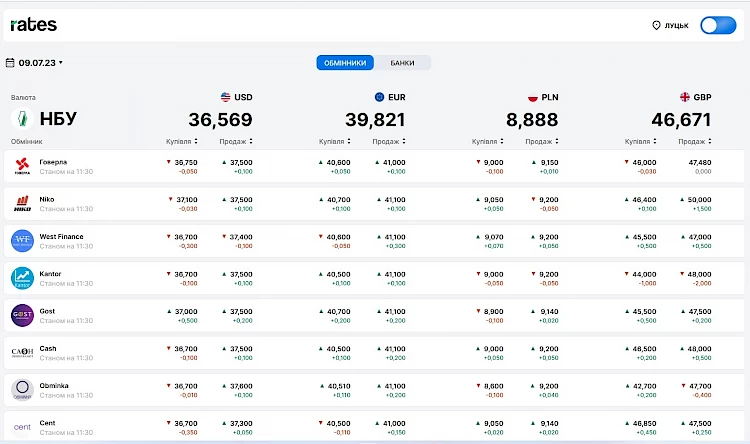Click the calendar icon beside date
Image resolution: width=750 pixels, height=444 pixels.
coord(10,63)
